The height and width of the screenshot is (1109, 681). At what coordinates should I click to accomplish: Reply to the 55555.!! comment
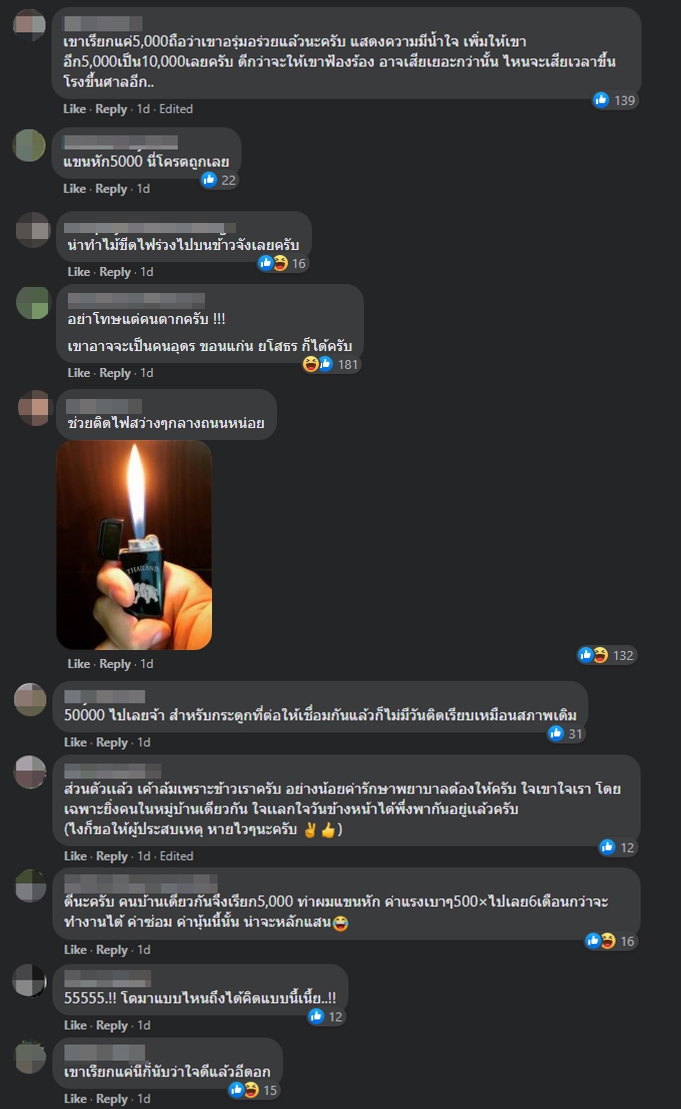112,1025
